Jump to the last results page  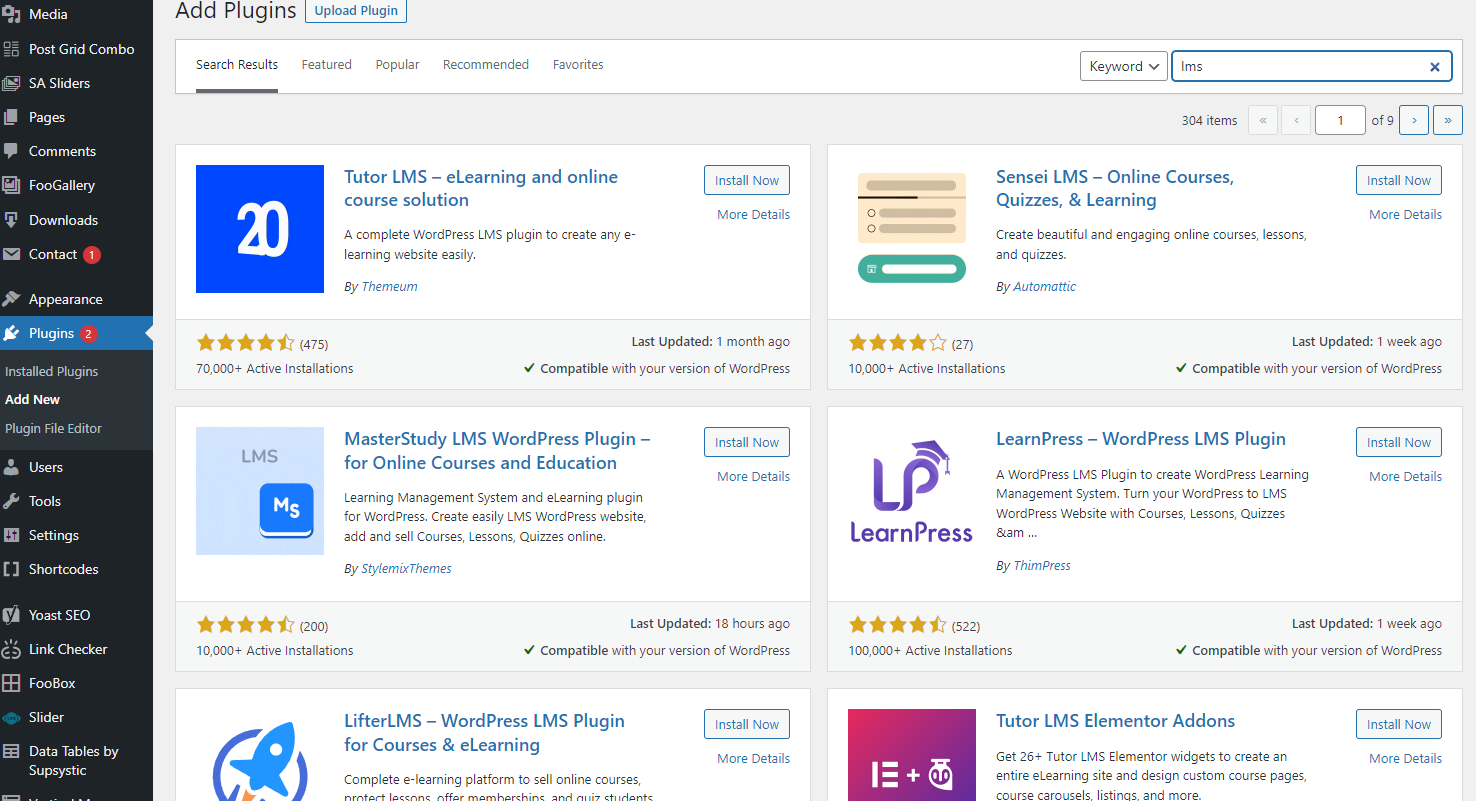(1448, 120)
